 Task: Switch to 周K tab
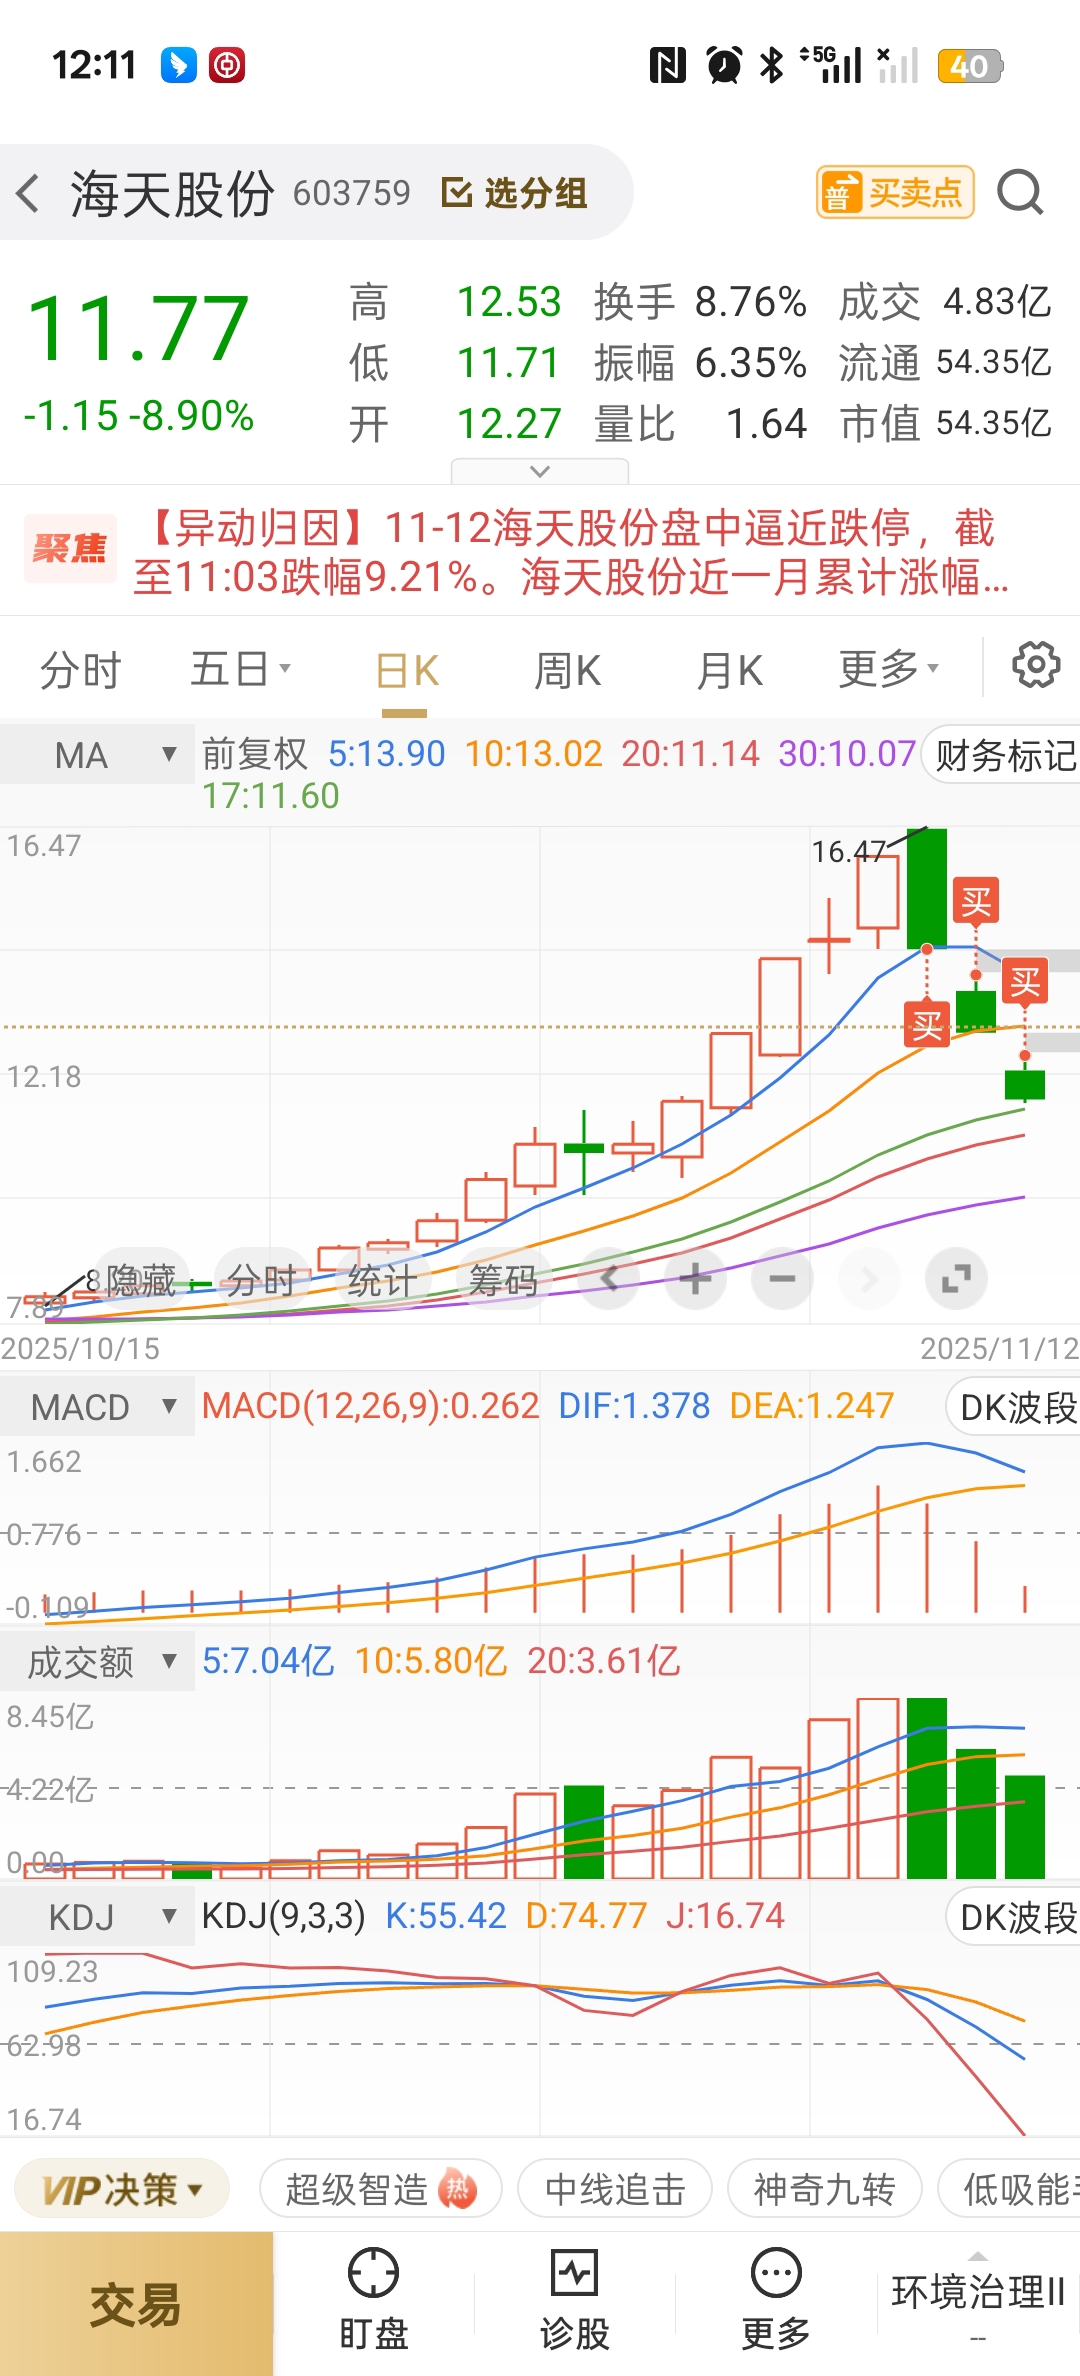click(x=567, y=671)
